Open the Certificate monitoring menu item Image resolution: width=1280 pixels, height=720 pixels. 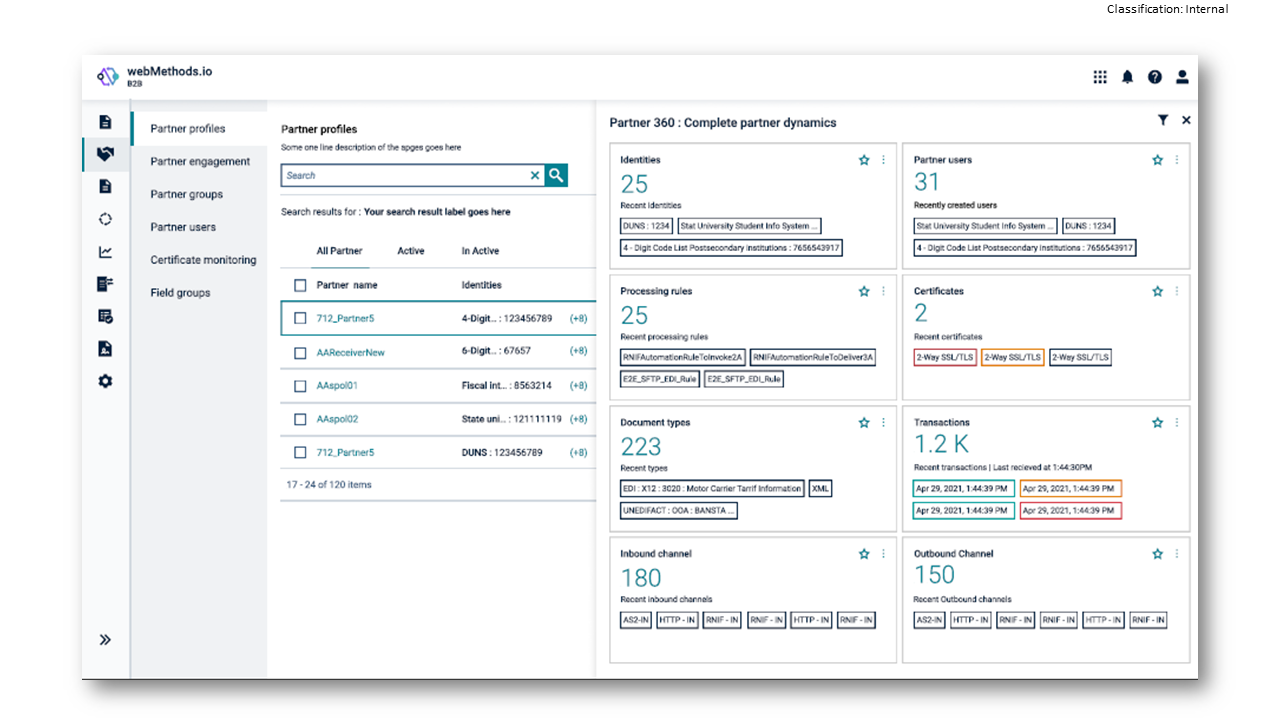203,259
